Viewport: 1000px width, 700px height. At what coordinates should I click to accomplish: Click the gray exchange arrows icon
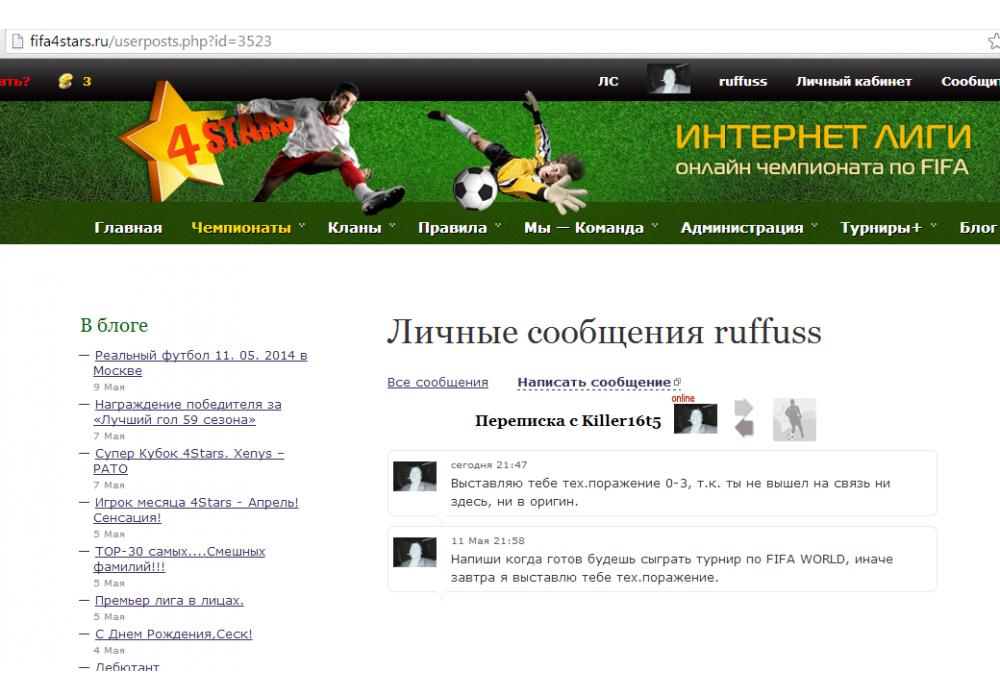[744, 418]
